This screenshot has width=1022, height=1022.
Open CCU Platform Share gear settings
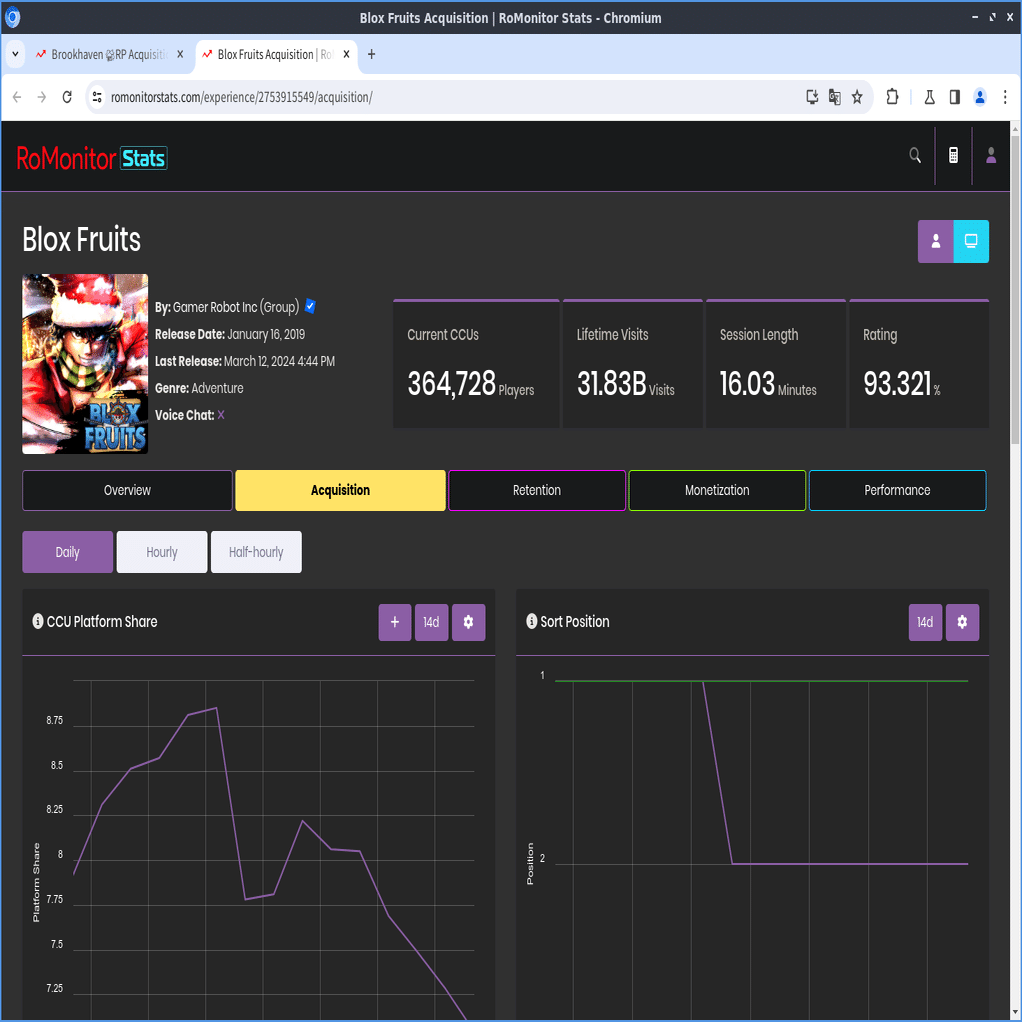click(x=468, y=622)
